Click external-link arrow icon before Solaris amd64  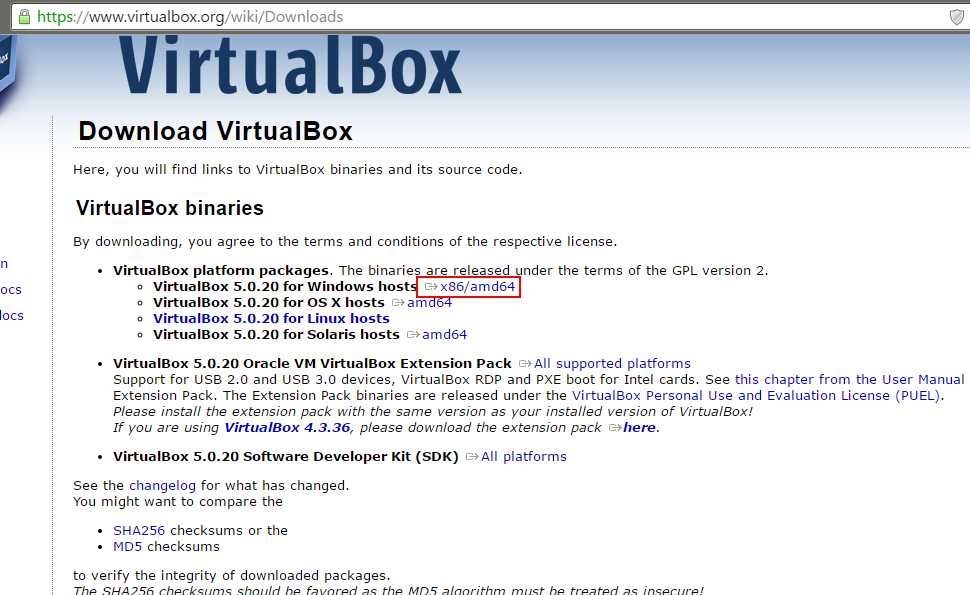coord(413,335)
